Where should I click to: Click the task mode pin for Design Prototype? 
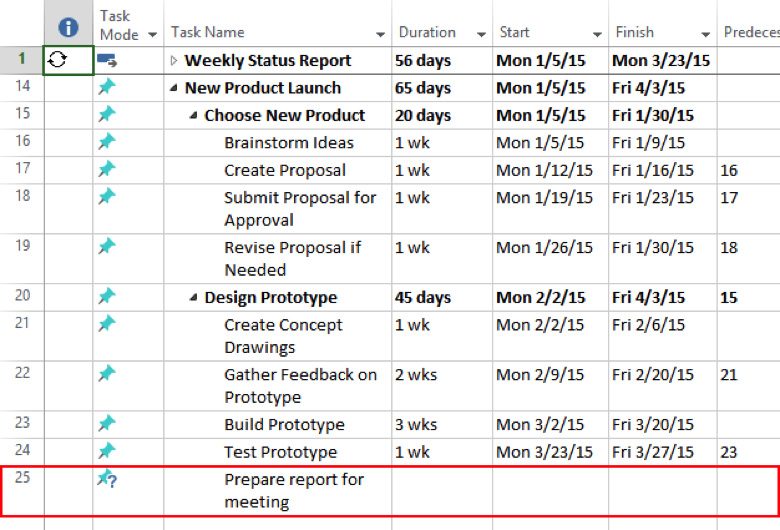[107, 297]
